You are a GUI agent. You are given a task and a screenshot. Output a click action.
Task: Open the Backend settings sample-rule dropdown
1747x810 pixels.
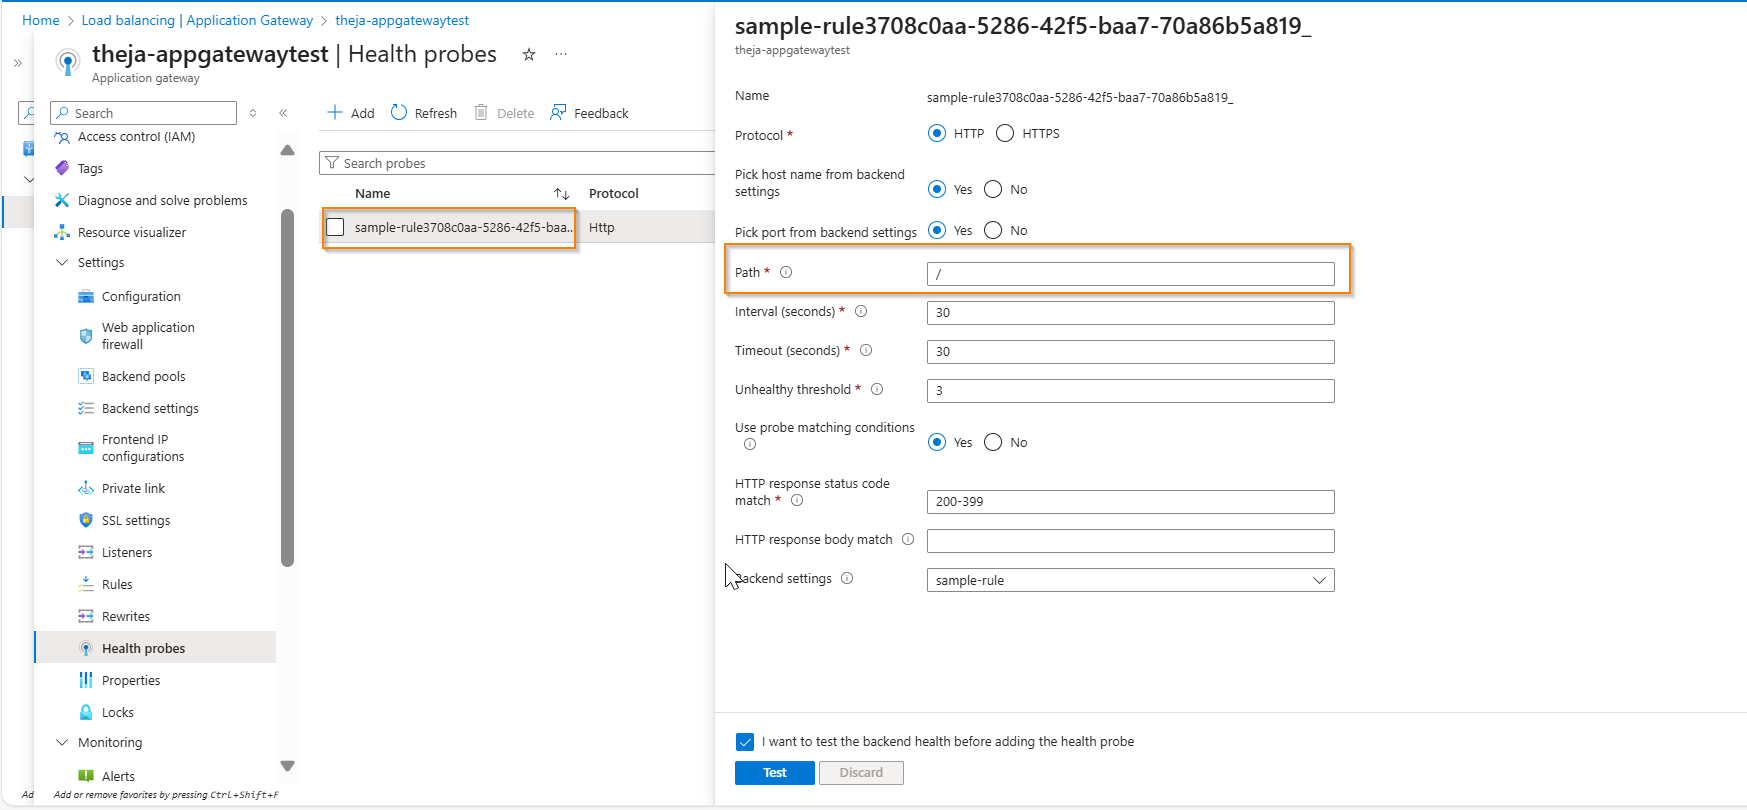pos(1130,580)
